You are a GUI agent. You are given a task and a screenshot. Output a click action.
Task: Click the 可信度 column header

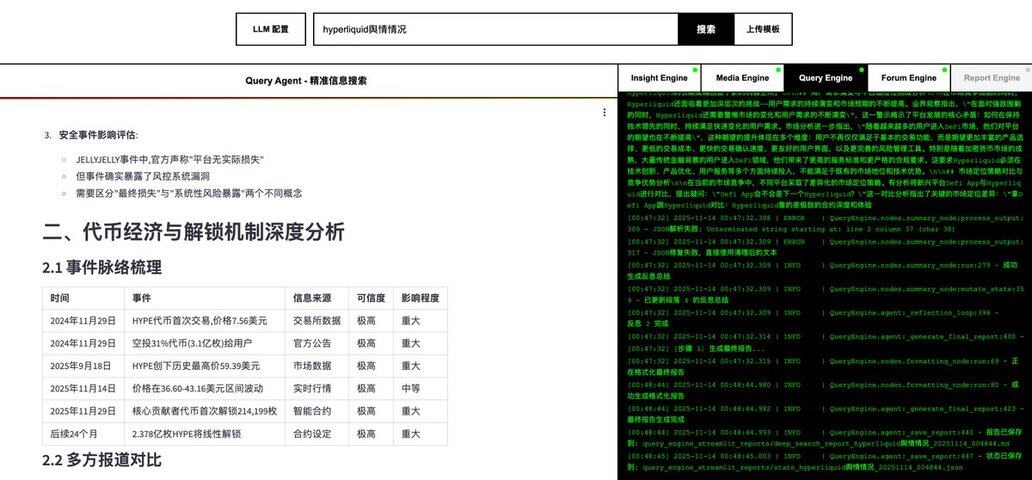370,298
